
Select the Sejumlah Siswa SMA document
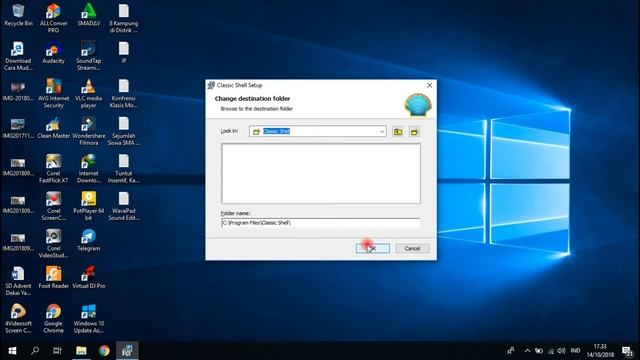pyautogui.click(x=124, y=131)
